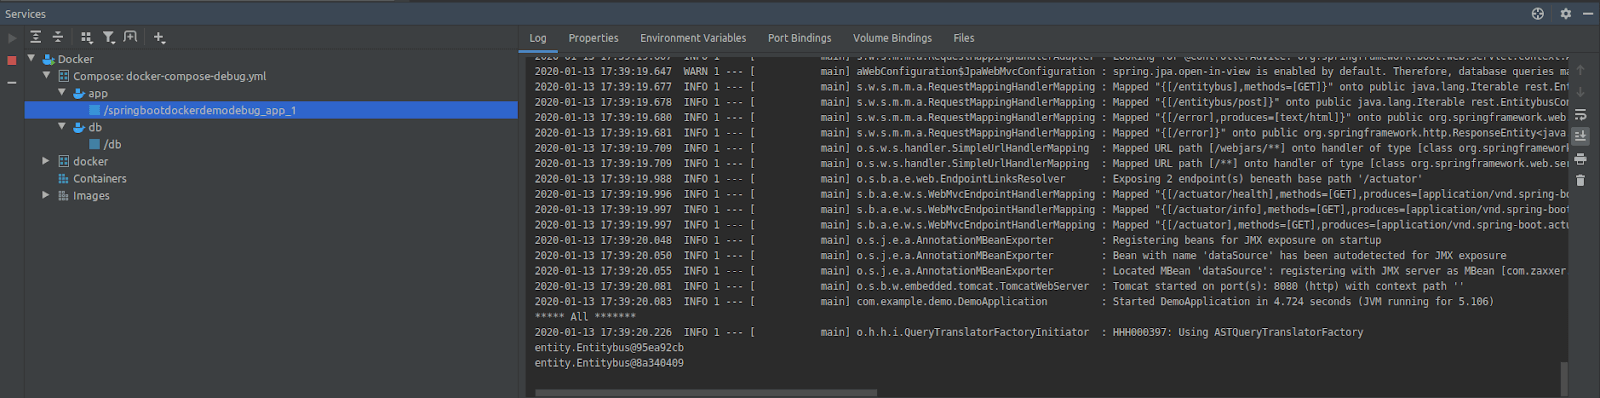Open the Volume Bindings tab
Image resolution: width=1600 pixels, height=398 pixels.
coord(892,38)
